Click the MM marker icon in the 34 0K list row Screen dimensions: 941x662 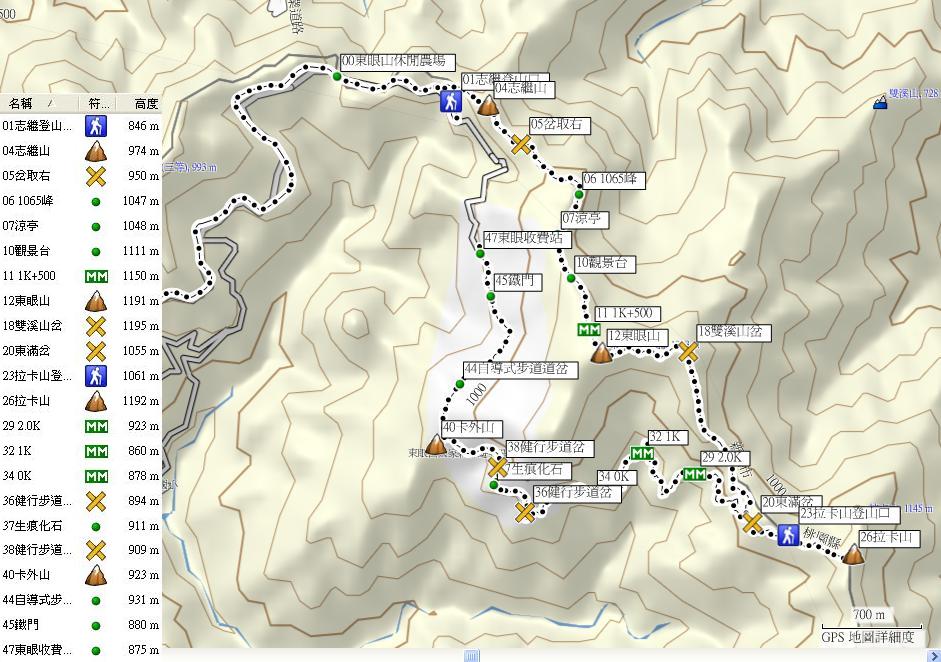coord(96,476)
